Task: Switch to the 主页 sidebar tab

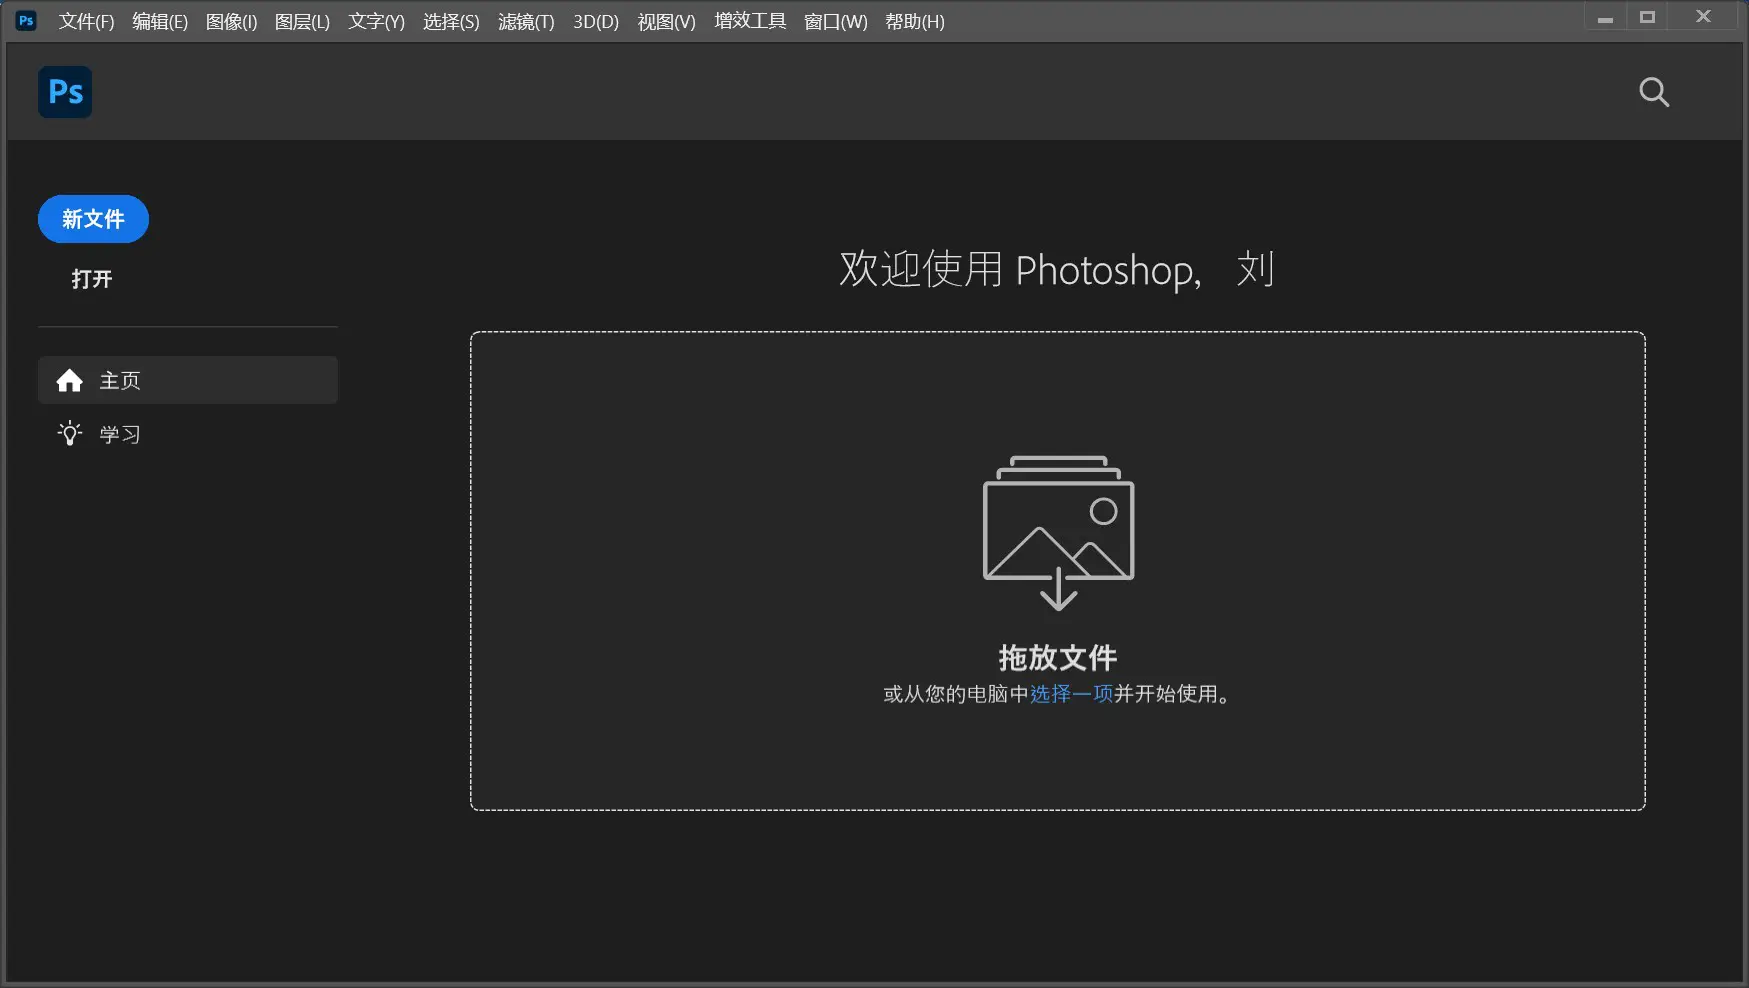Action: click(x=119, y=380)
